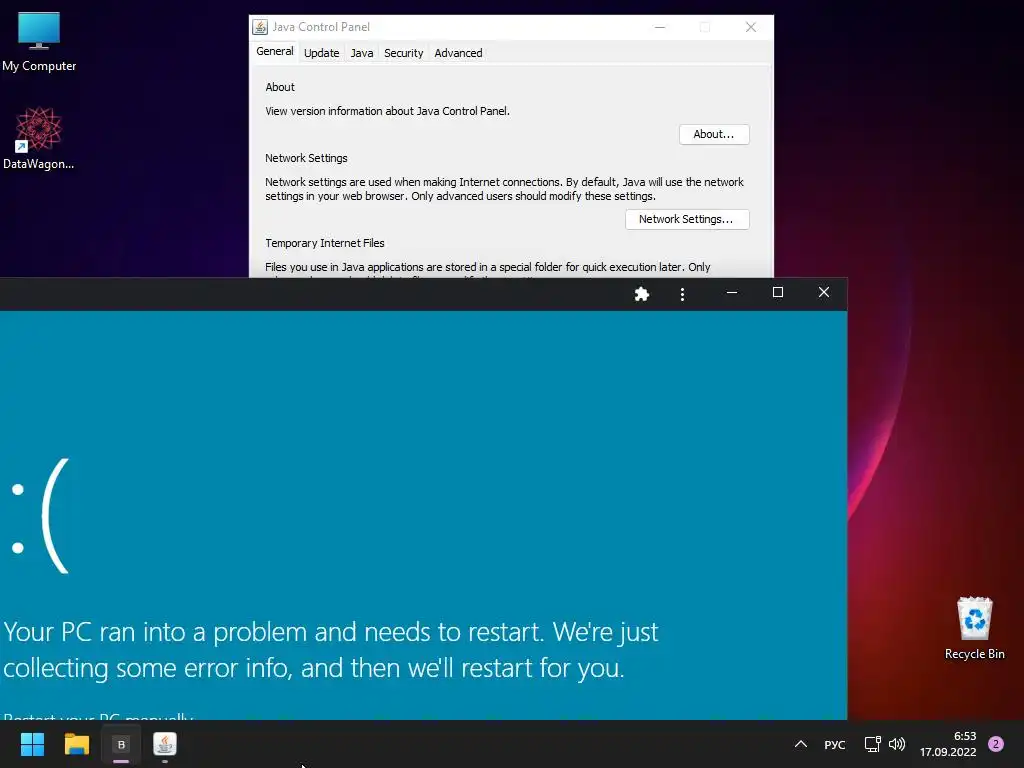Switch to the Advanced tab
This screenshot has width=1024, height=768.
pyautogui.click(x=458, y=53)
